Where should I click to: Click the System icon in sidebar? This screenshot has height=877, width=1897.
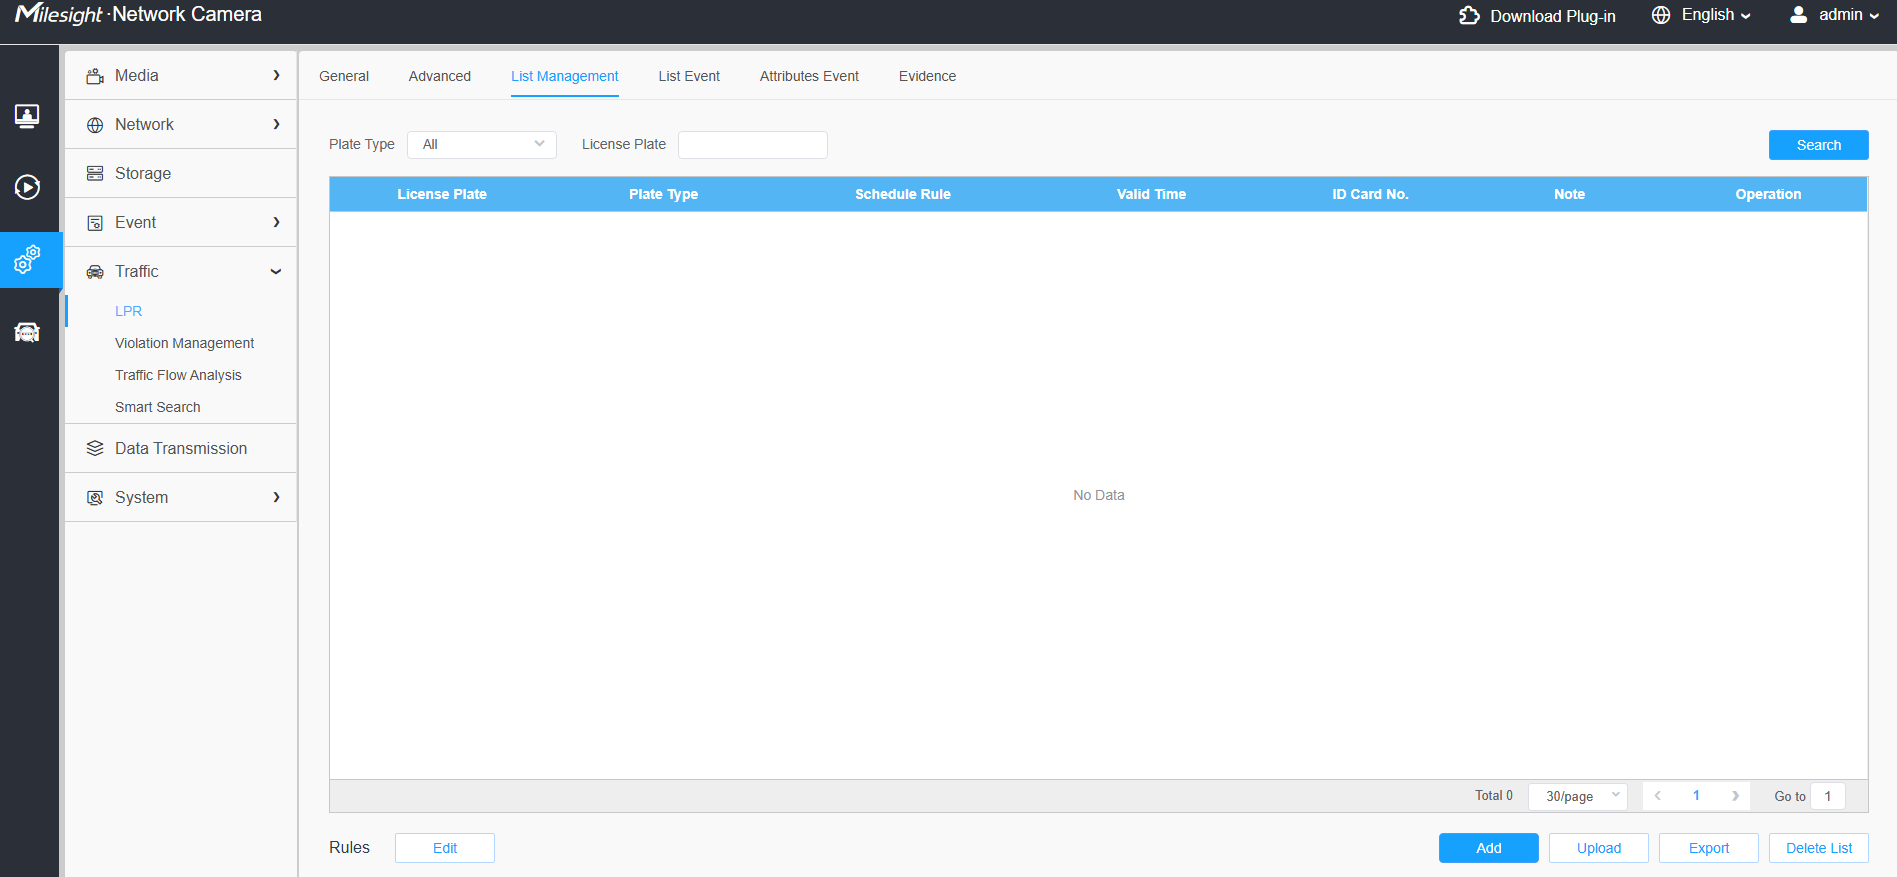click(95, 498)
